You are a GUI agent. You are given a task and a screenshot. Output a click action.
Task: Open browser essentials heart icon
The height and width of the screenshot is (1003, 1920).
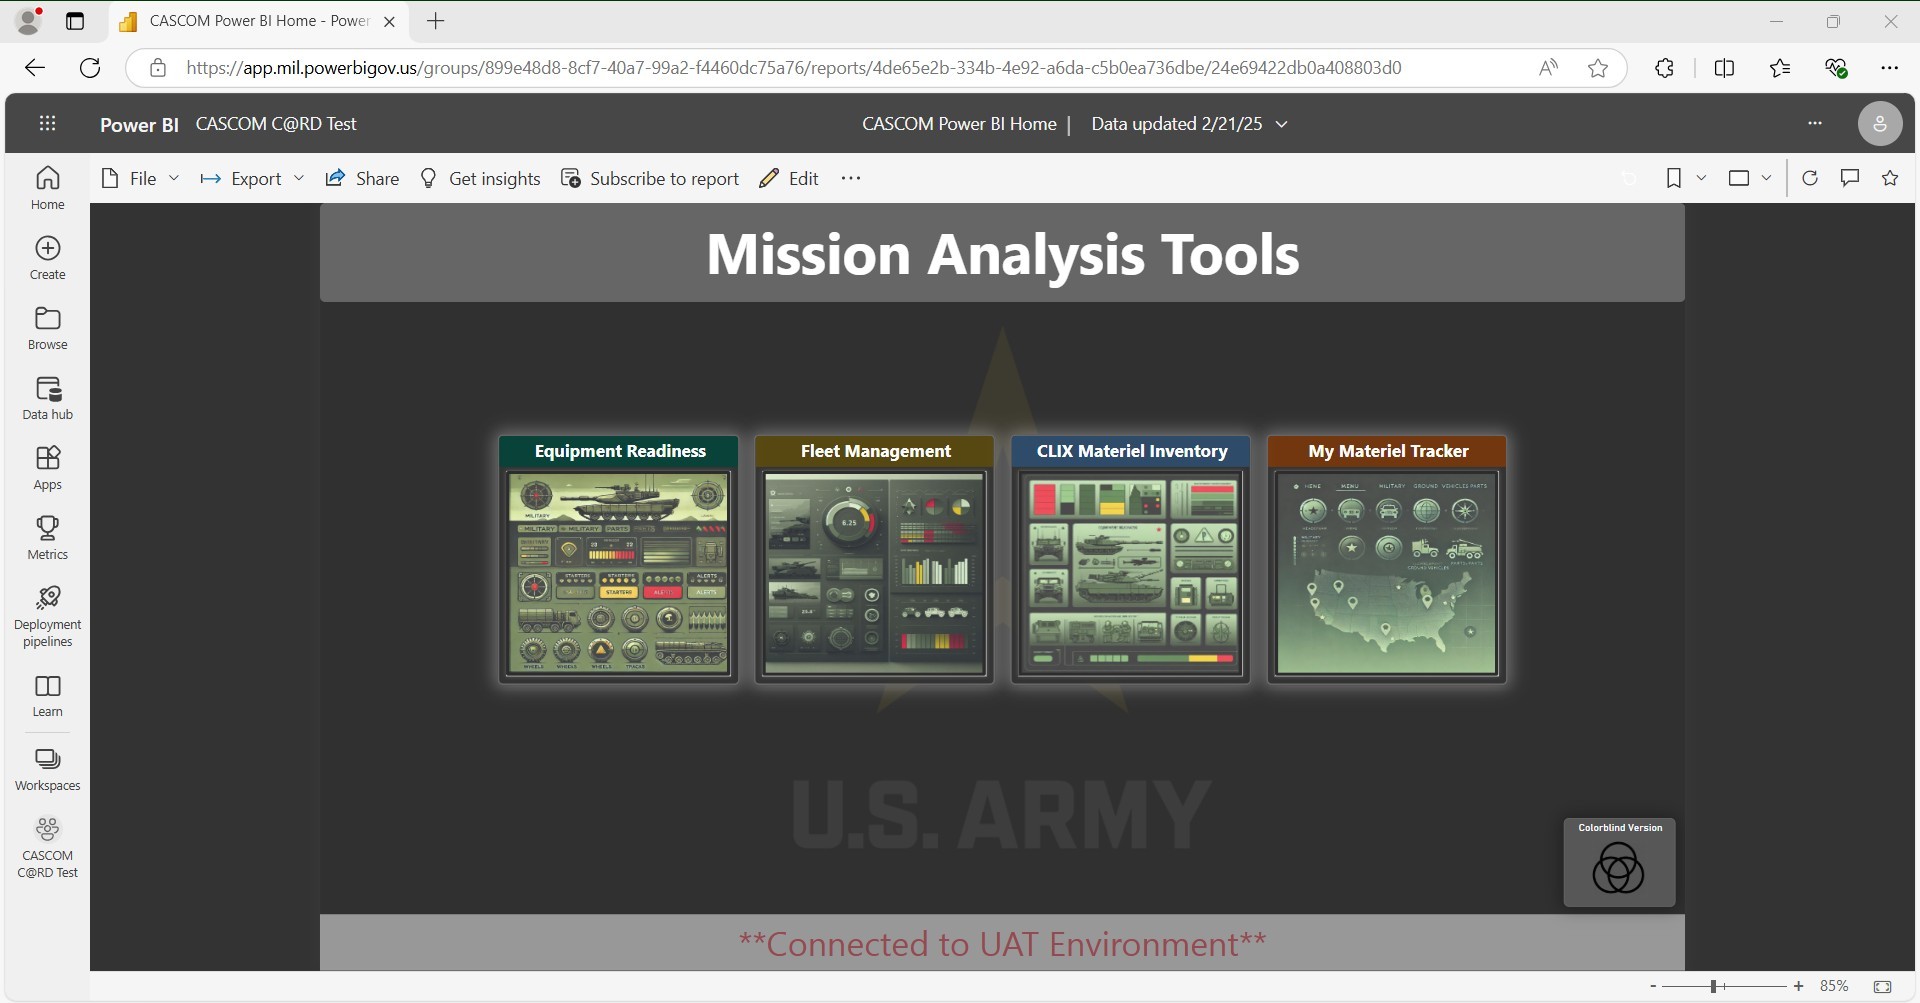pos(1836,68)
